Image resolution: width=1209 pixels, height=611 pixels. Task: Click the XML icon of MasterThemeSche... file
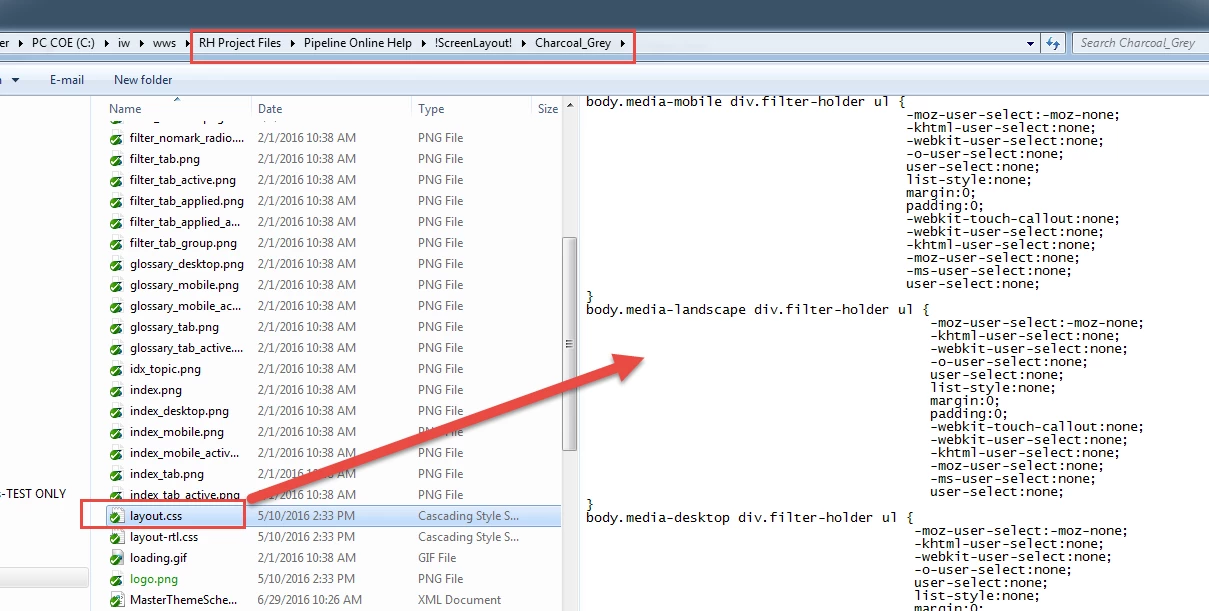[116, 600]
